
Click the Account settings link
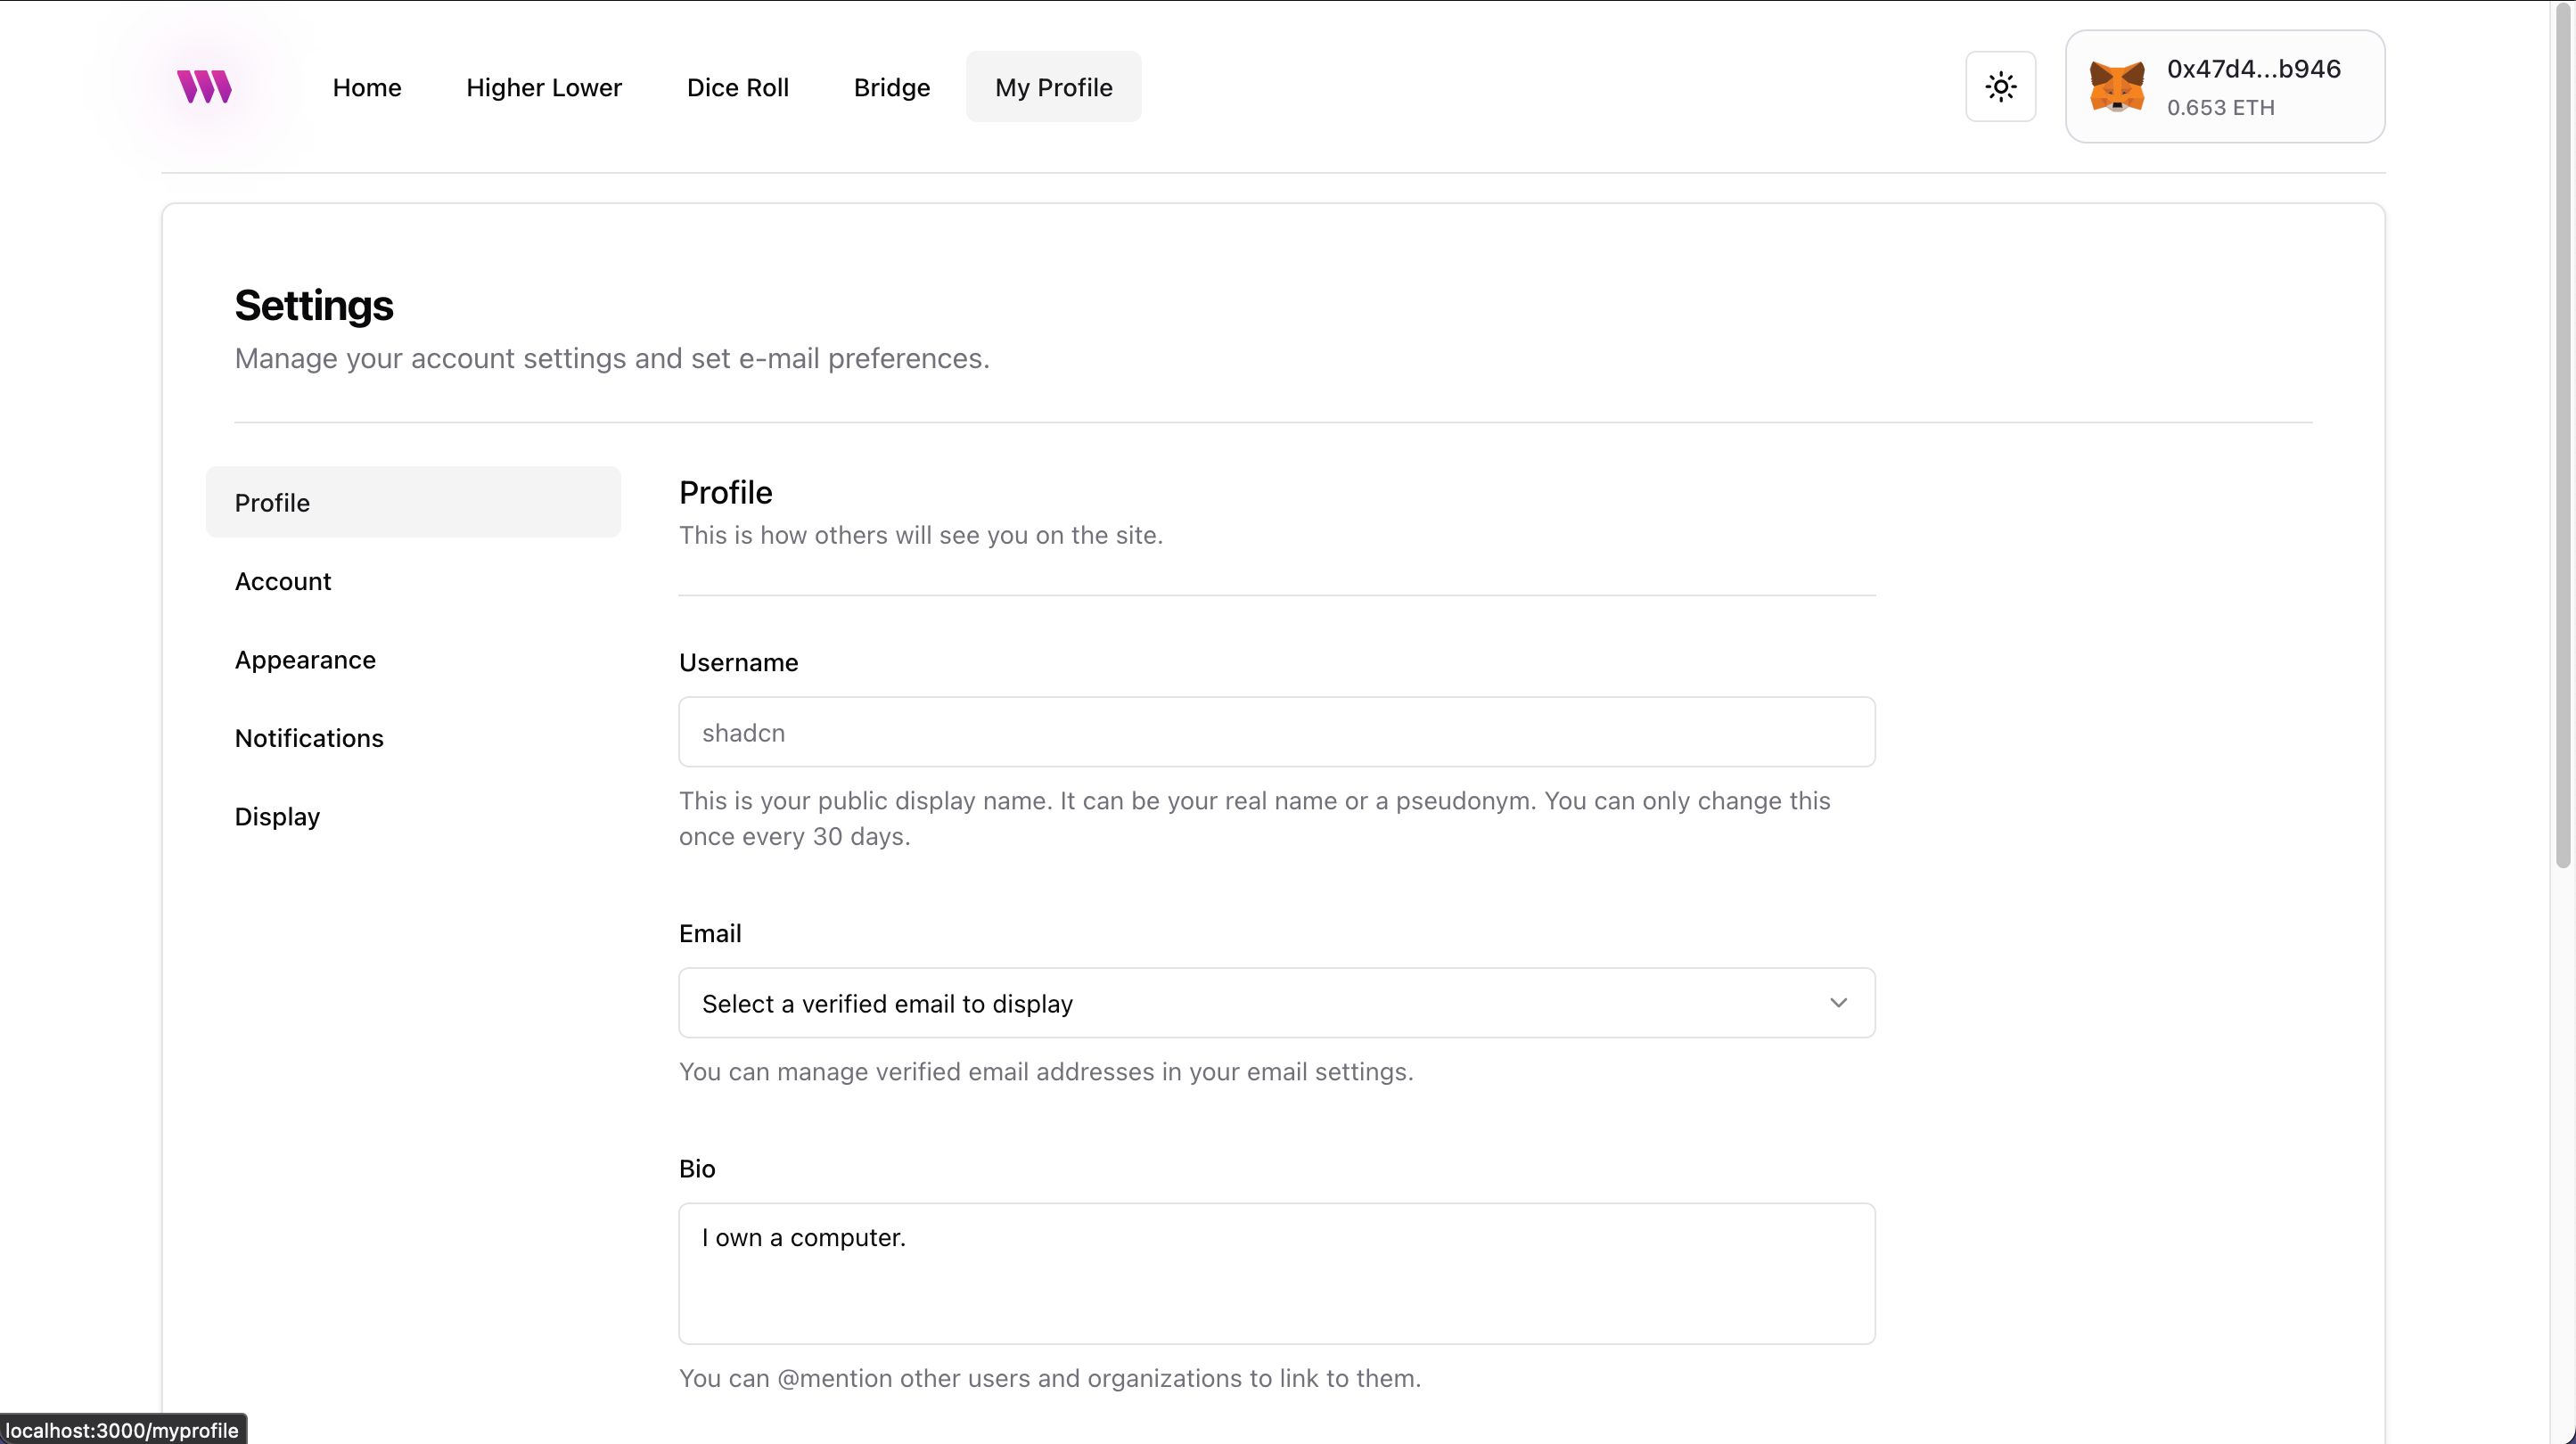pos(282,580)
